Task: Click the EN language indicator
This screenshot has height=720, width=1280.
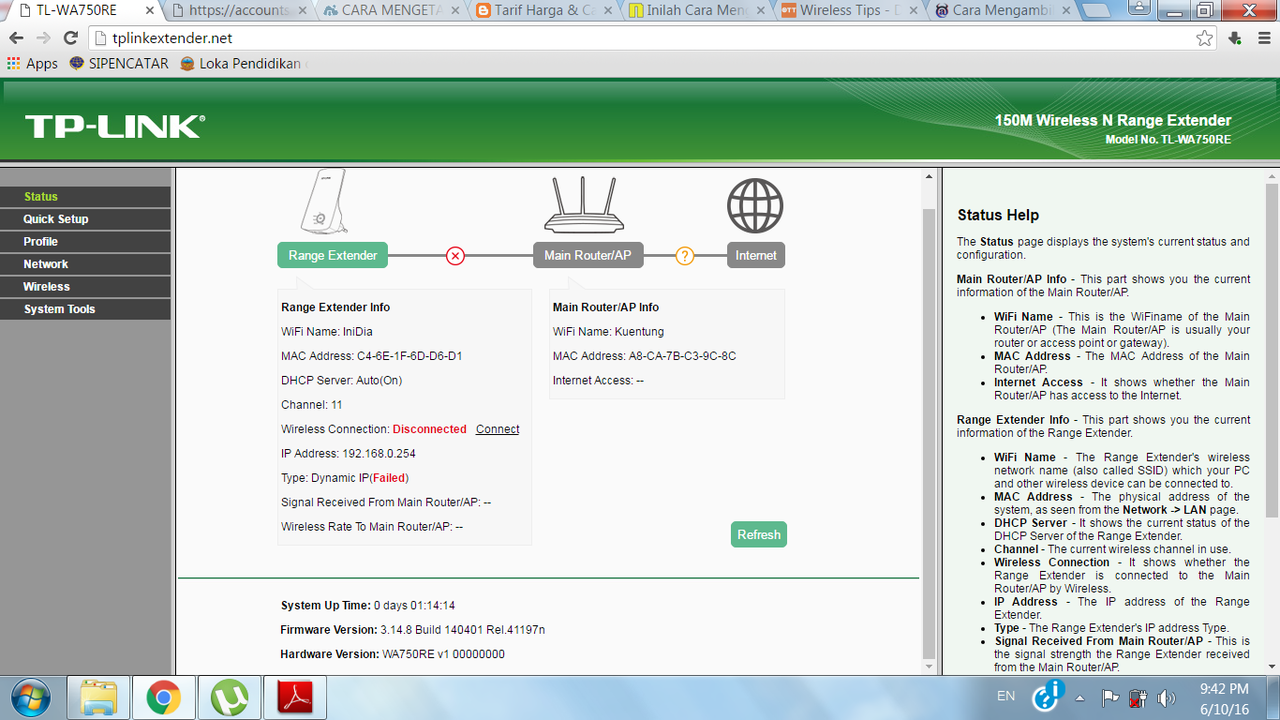Action: coord(1006,696)
